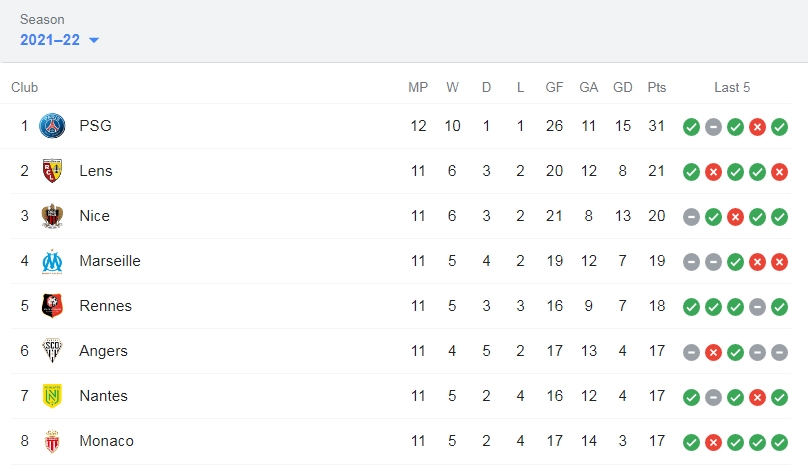Click the Last 5 column header
Viewport: 808px width, 468px height.
732,88
